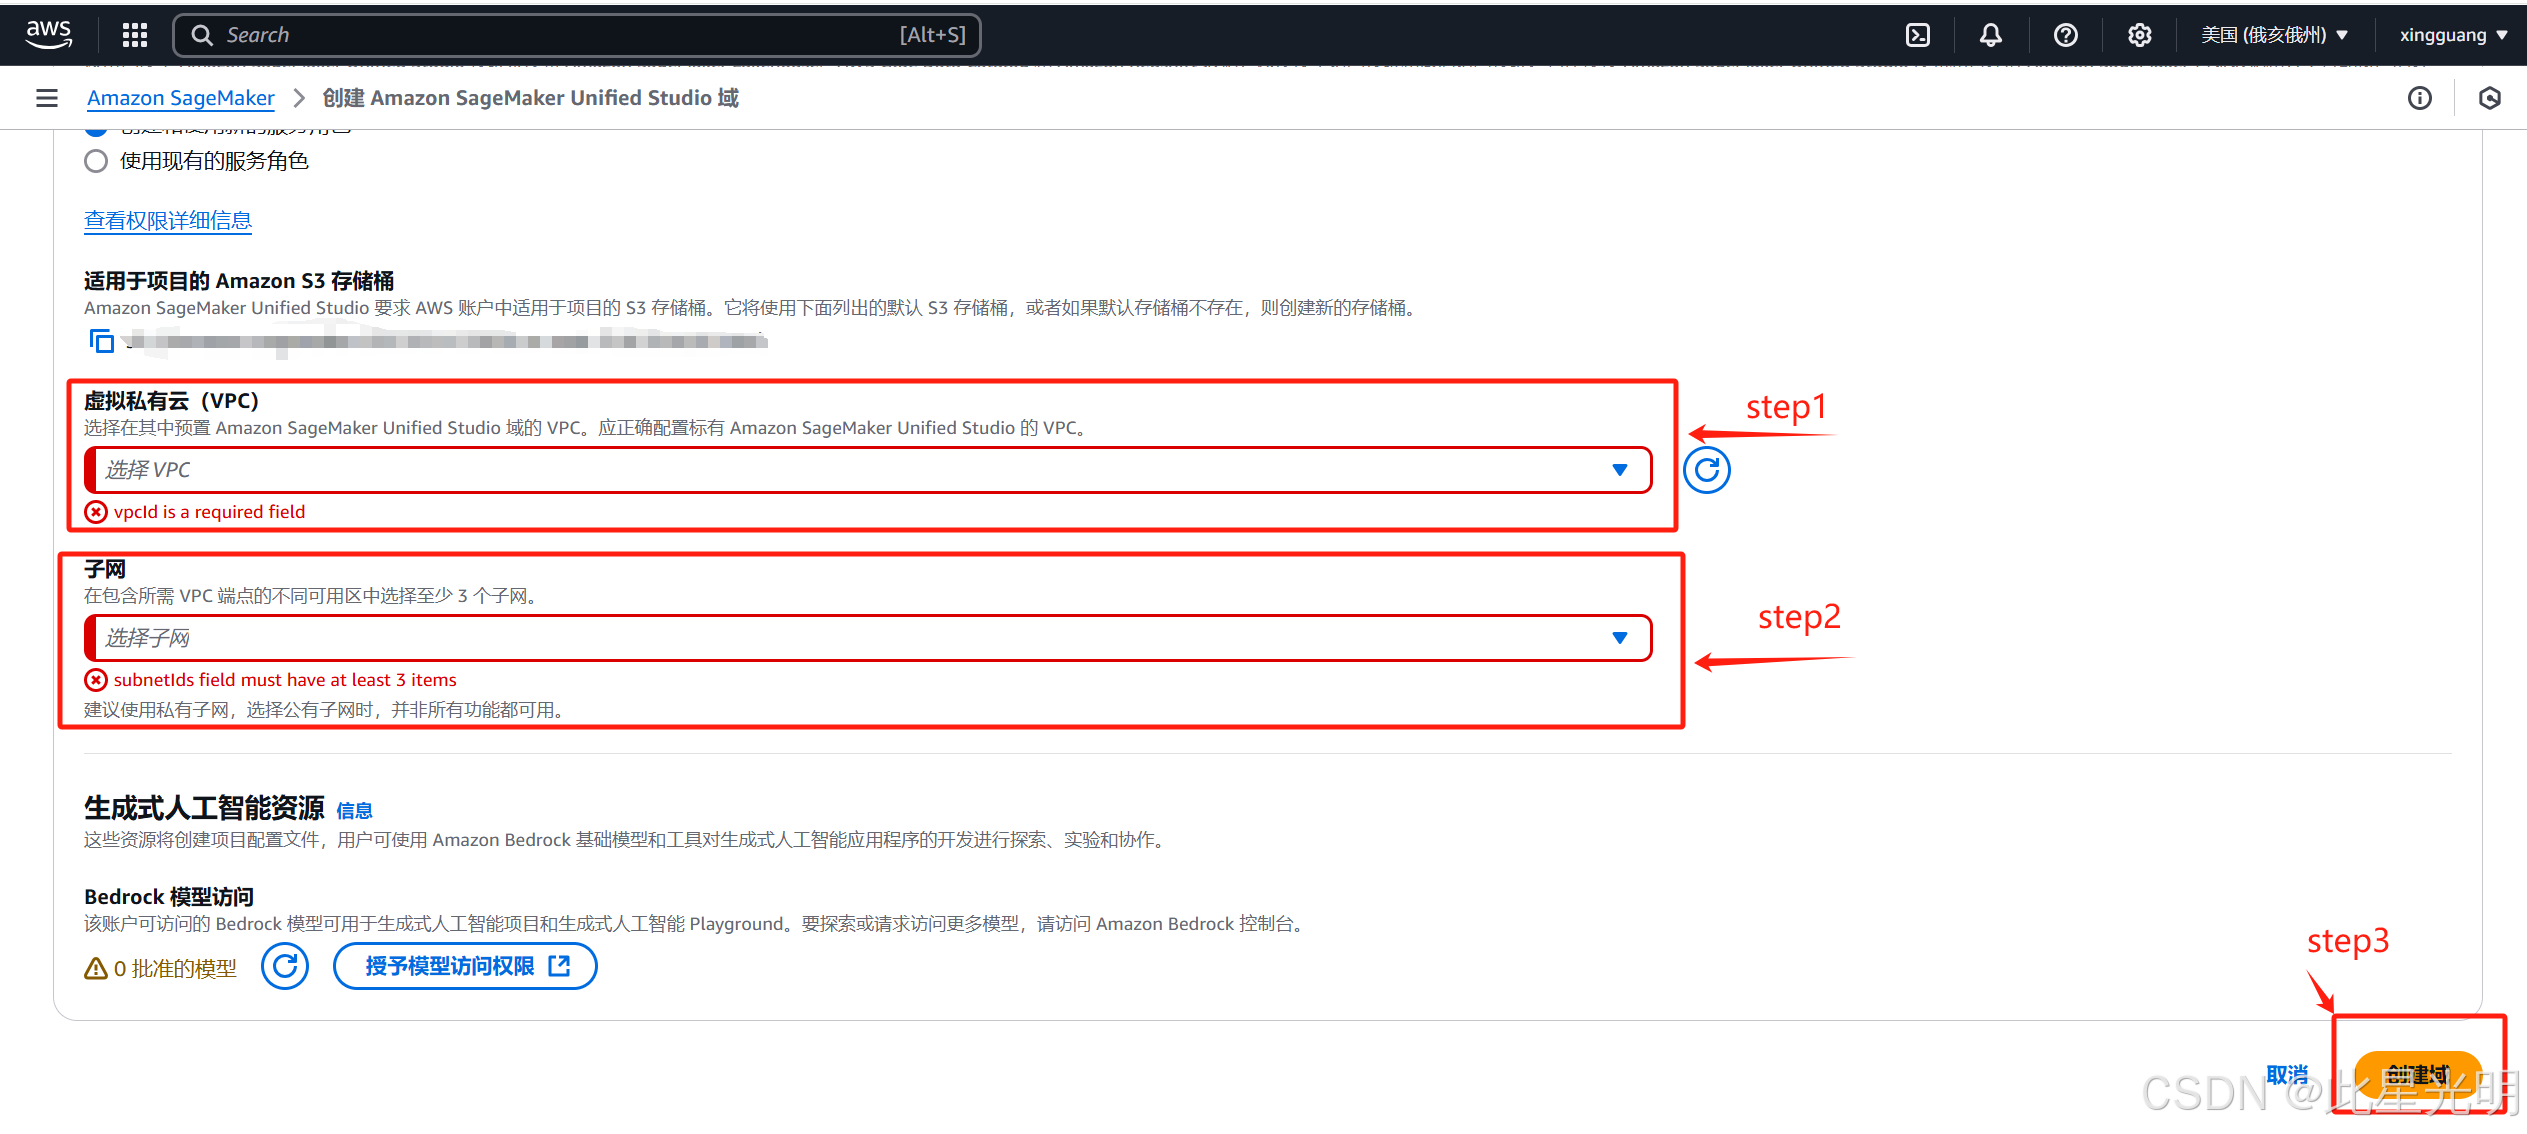
Task: Select the use existing service role option
Action: tap(96, 161)
